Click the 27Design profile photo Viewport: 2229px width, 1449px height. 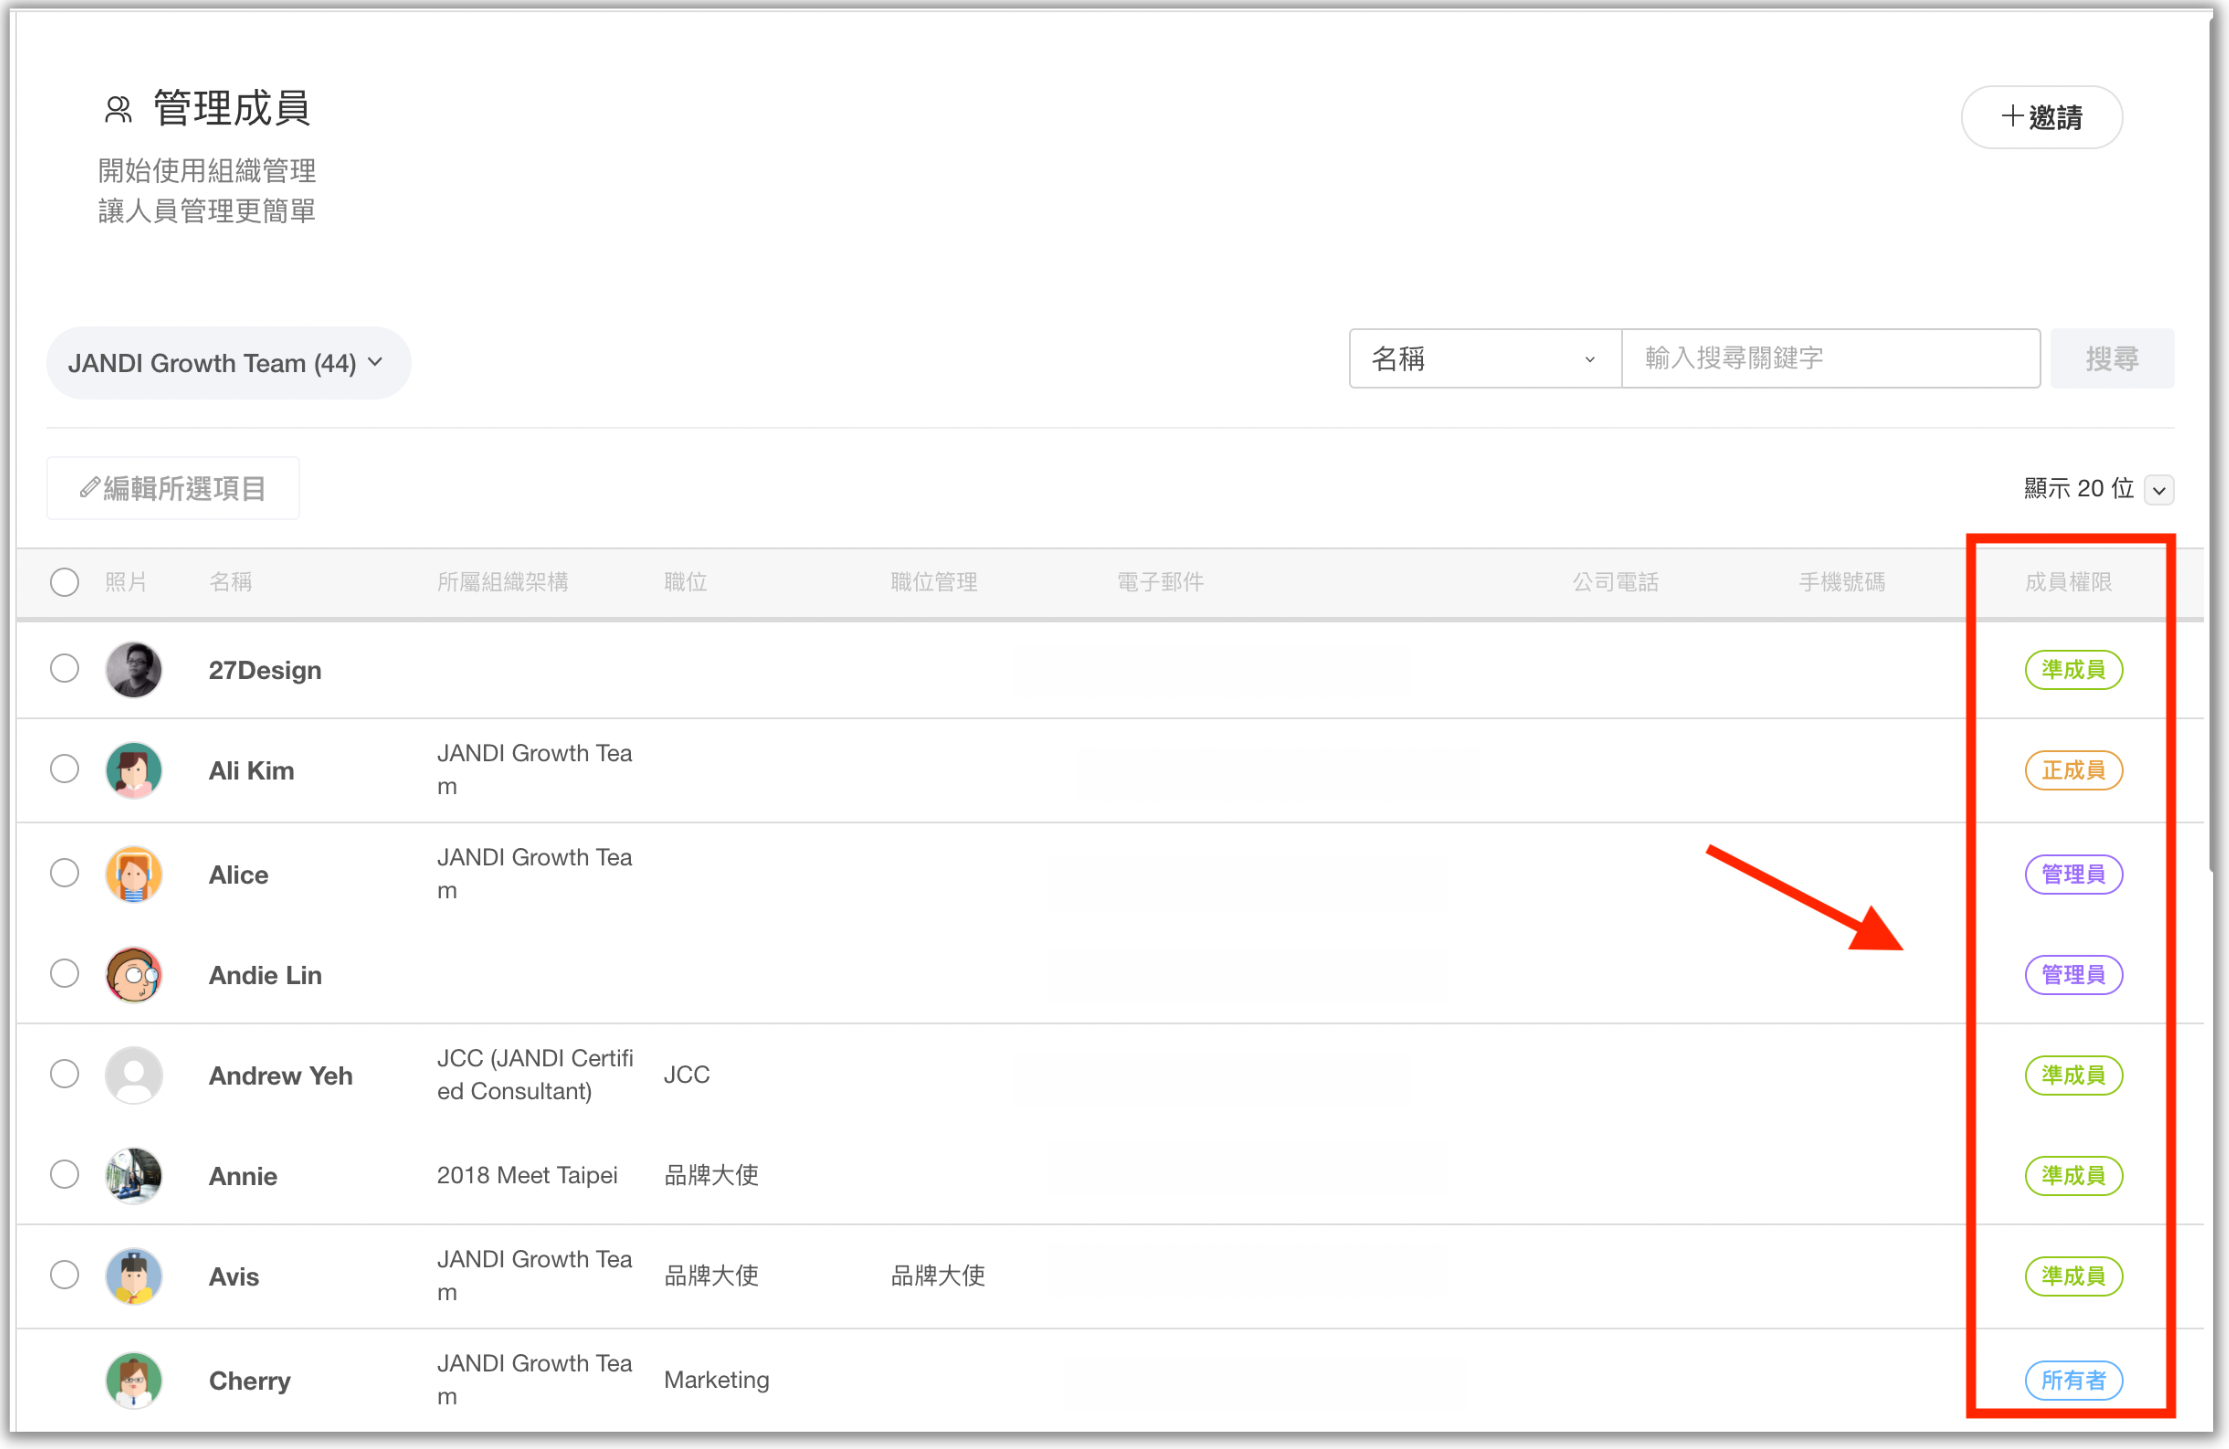[134, 670]
